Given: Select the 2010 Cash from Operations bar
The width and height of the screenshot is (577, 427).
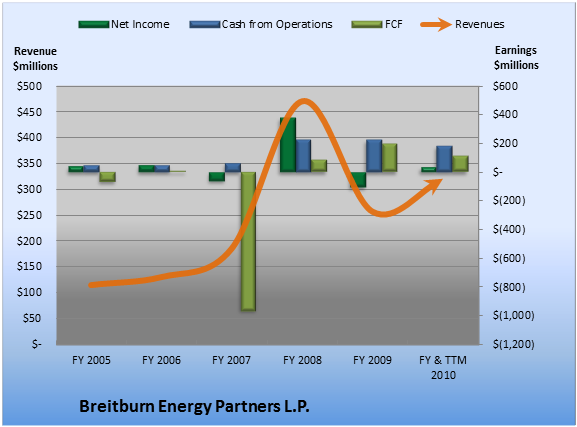Looking at the screenshot, I should coord(445,159).
